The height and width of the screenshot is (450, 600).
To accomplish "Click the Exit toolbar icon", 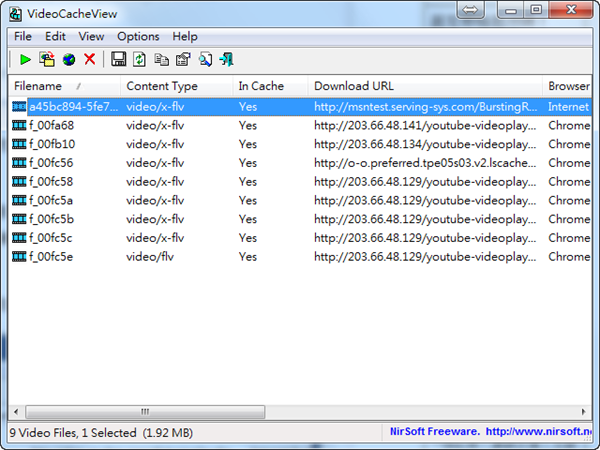I will tap(226, 60).
